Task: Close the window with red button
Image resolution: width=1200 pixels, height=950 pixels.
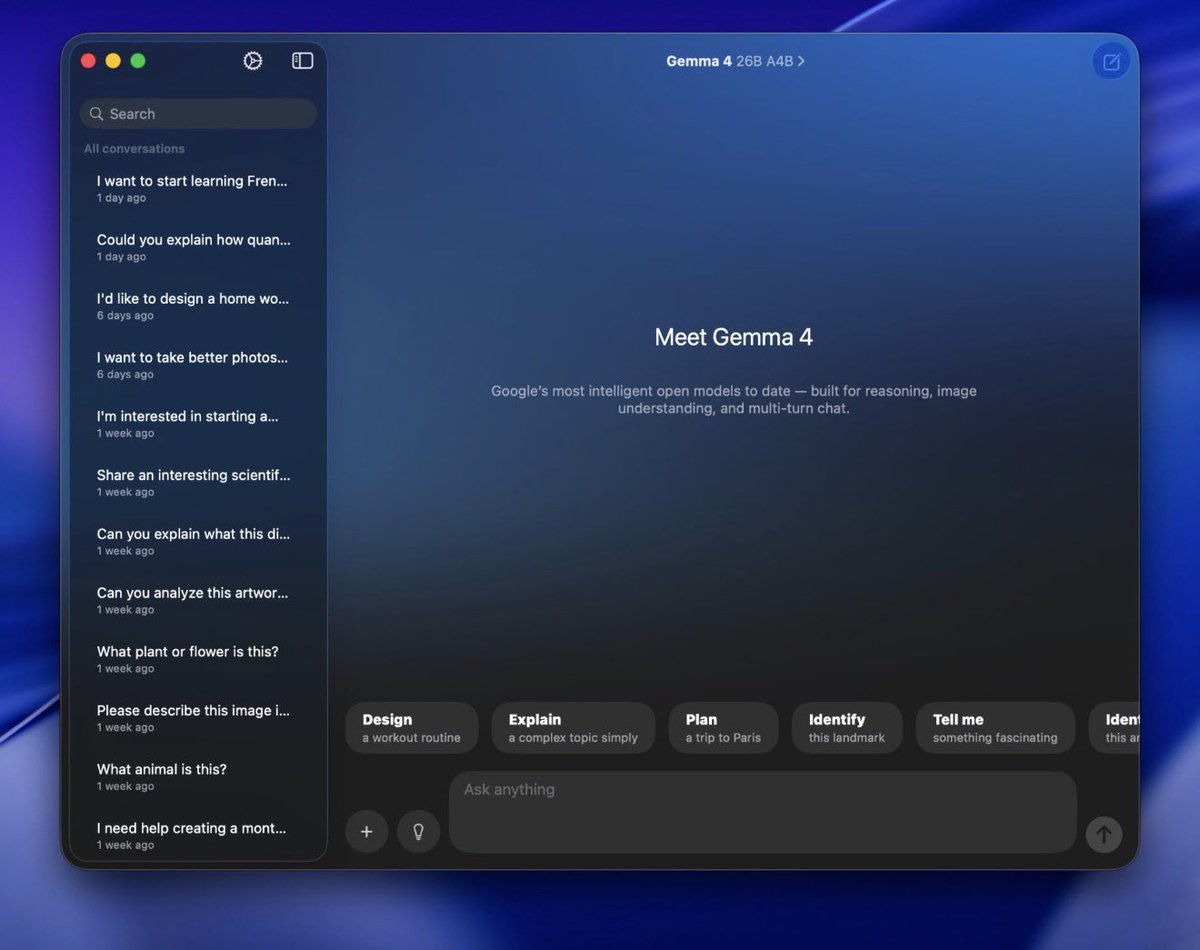Action: pyautogui.click(x=88, y=61)
